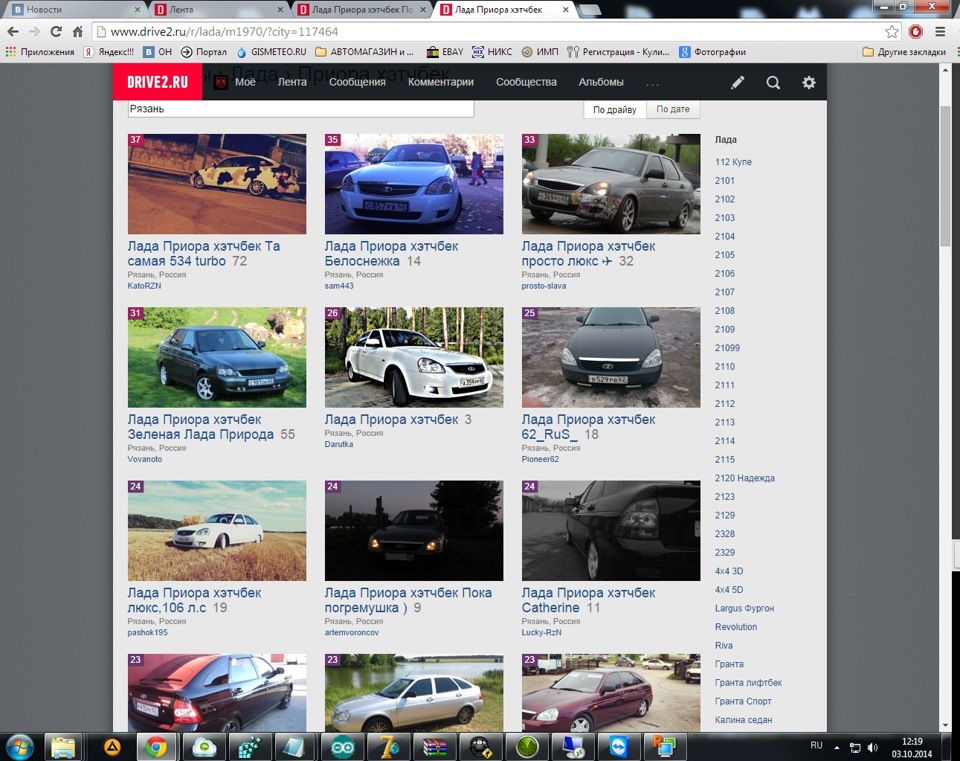Open the Альбомы menu item

[601, 82]
